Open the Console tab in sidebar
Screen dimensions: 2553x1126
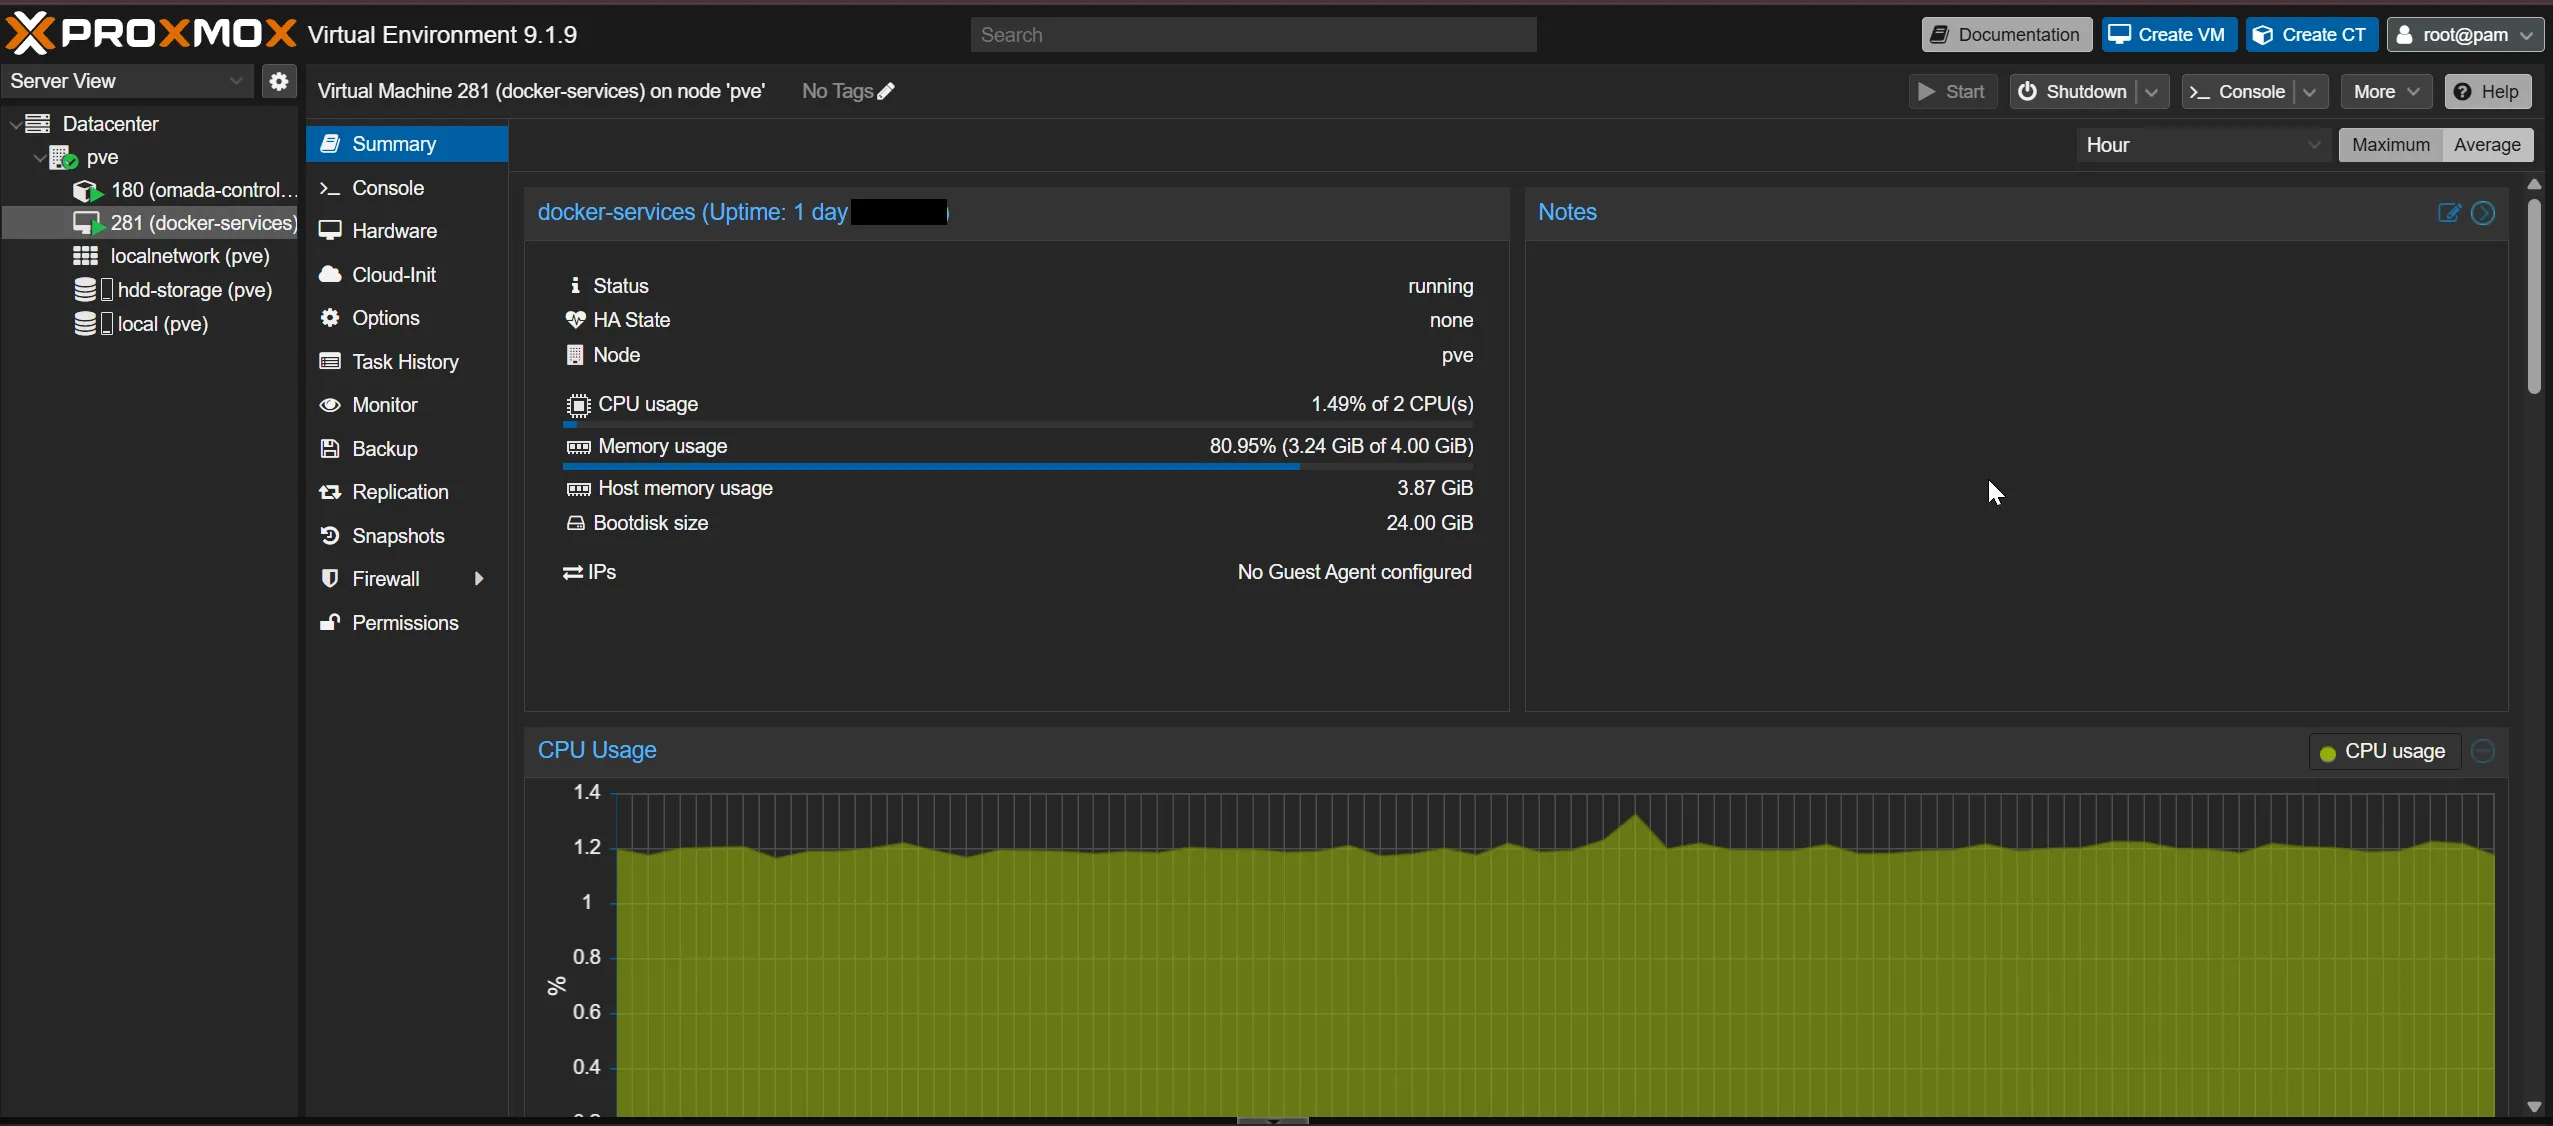[x=407, y=188]
